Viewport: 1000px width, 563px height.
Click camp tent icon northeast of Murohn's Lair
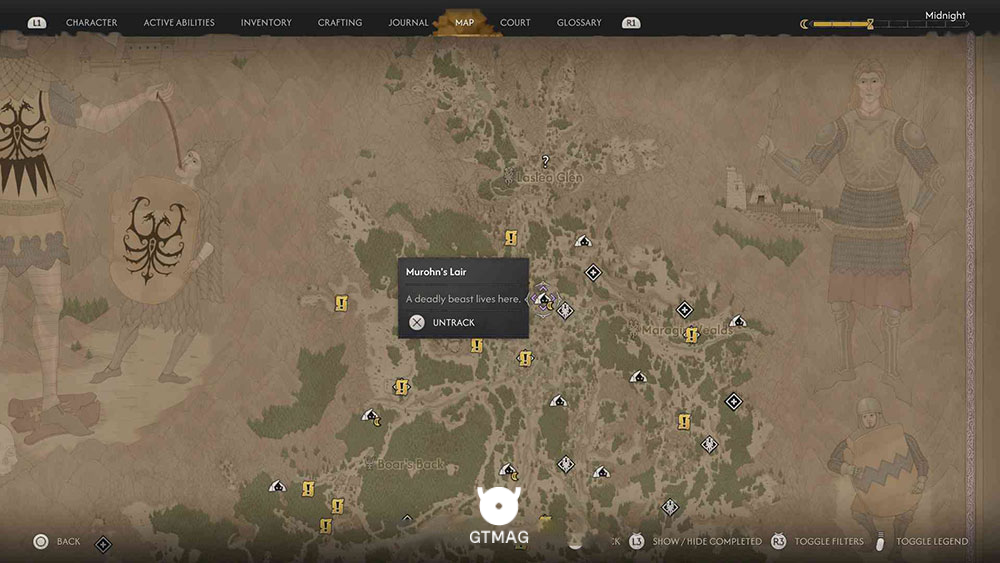(583, 241)
